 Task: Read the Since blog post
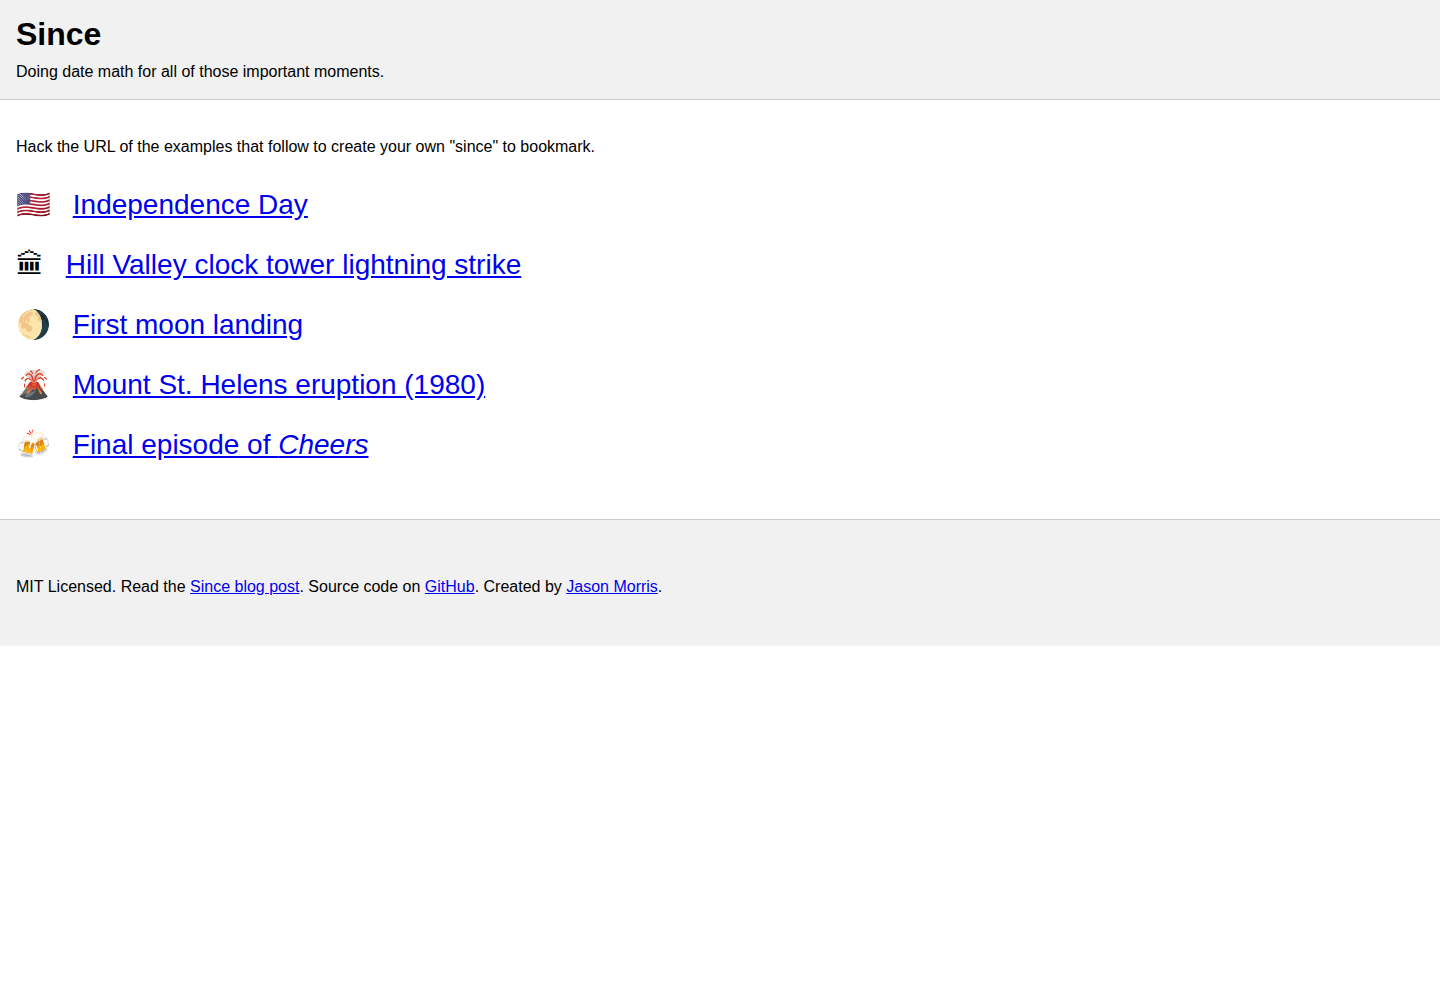pyautogui.click(x=244, y=587)
